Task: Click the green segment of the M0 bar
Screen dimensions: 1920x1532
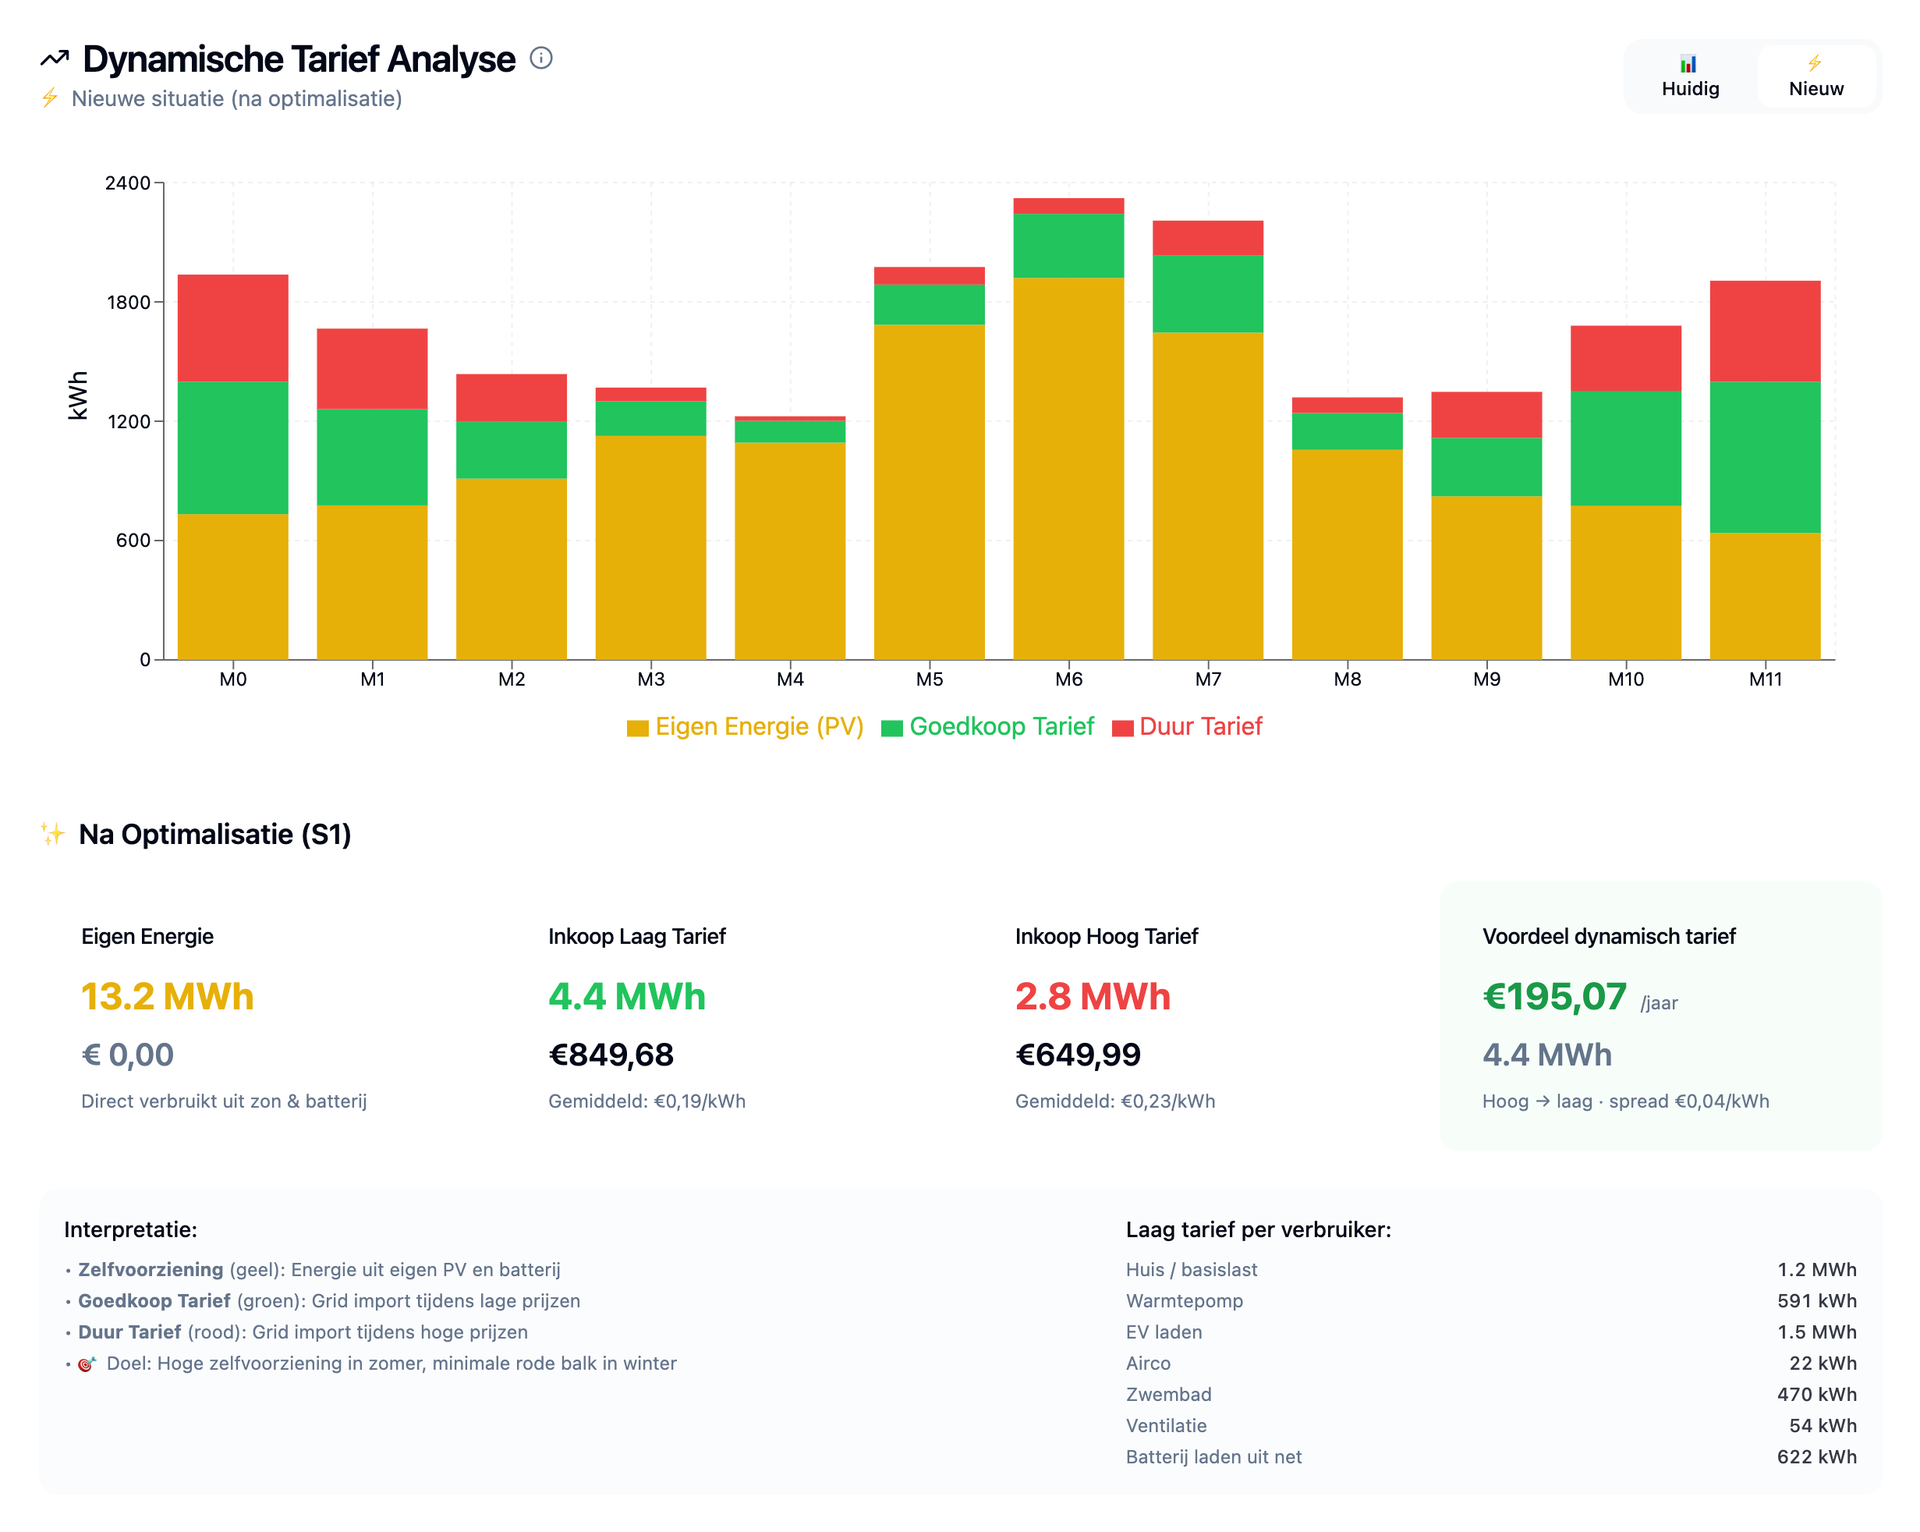Action: pyautogui.click(x=233, y=448)
